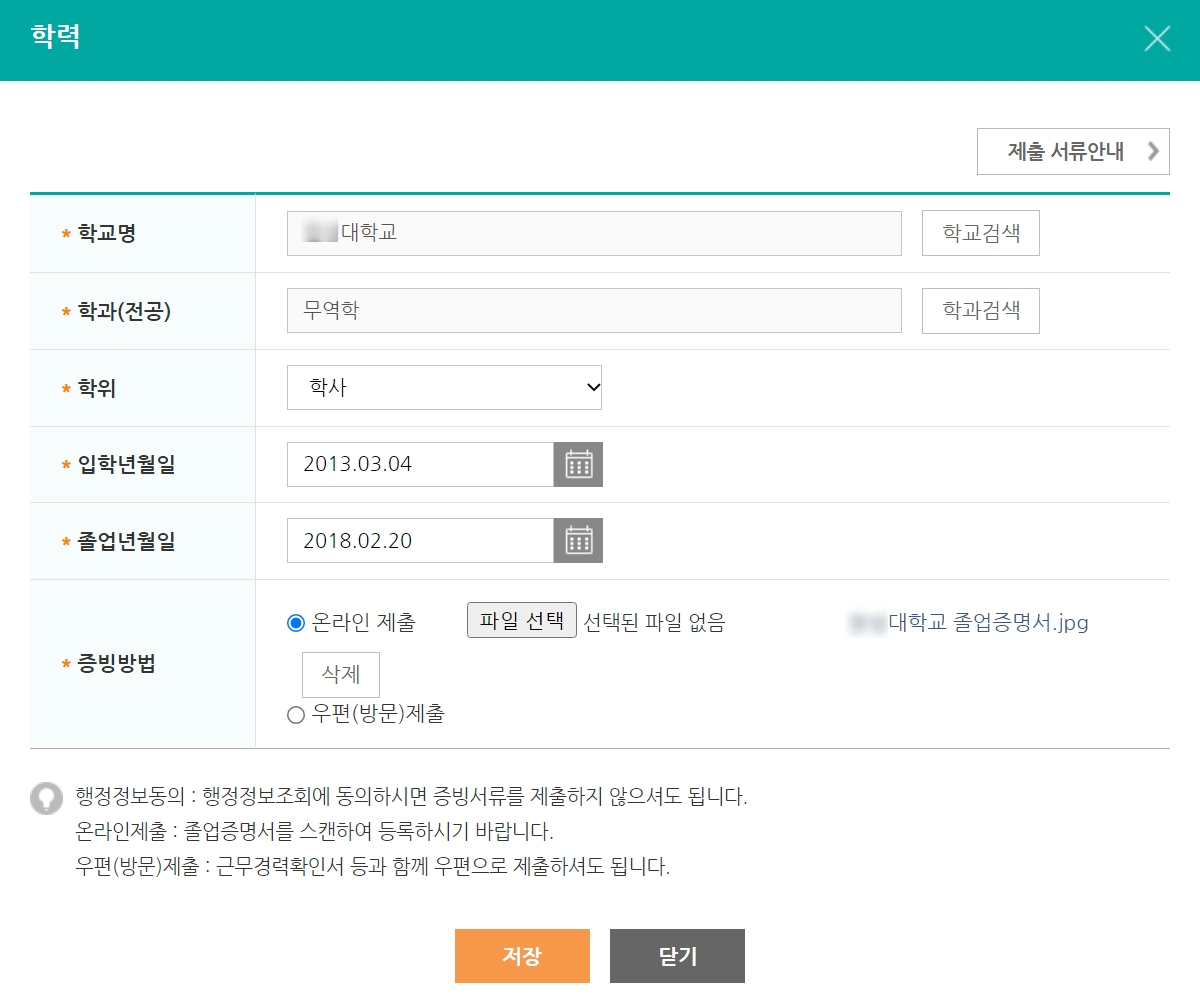The image size is (1200, 1001).
Task: Click the lightbulb tip icon
Action: click(x=46, y=798)
